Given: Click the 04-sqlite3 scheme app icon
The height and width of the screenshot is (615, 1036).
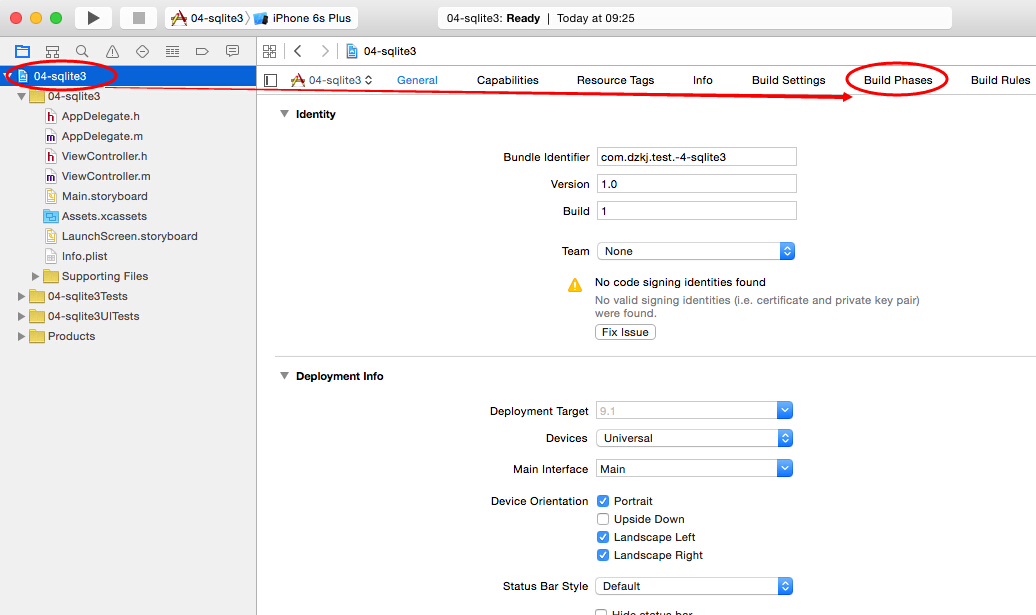Looking at the screenshot, I should 178,18.
